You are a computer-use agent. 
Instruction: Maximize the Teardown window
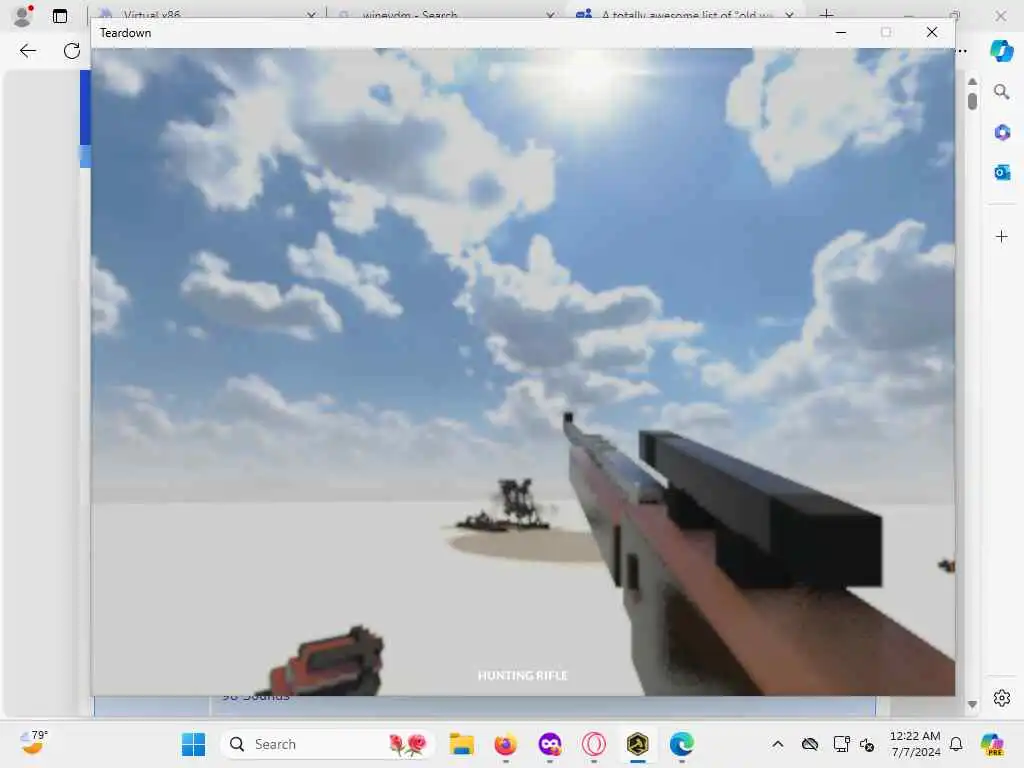(x=886, y=32)
